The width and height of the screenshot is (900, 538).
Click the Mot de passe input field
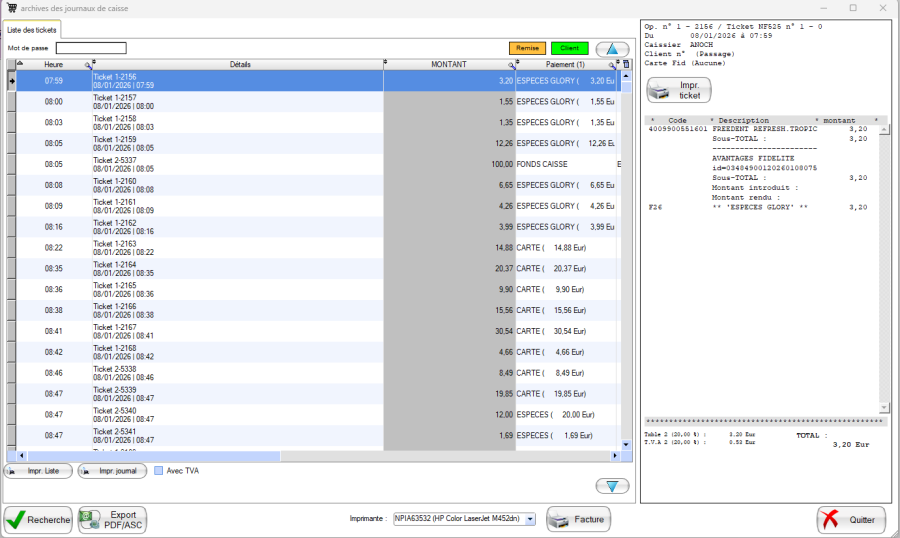pos(91,48)
